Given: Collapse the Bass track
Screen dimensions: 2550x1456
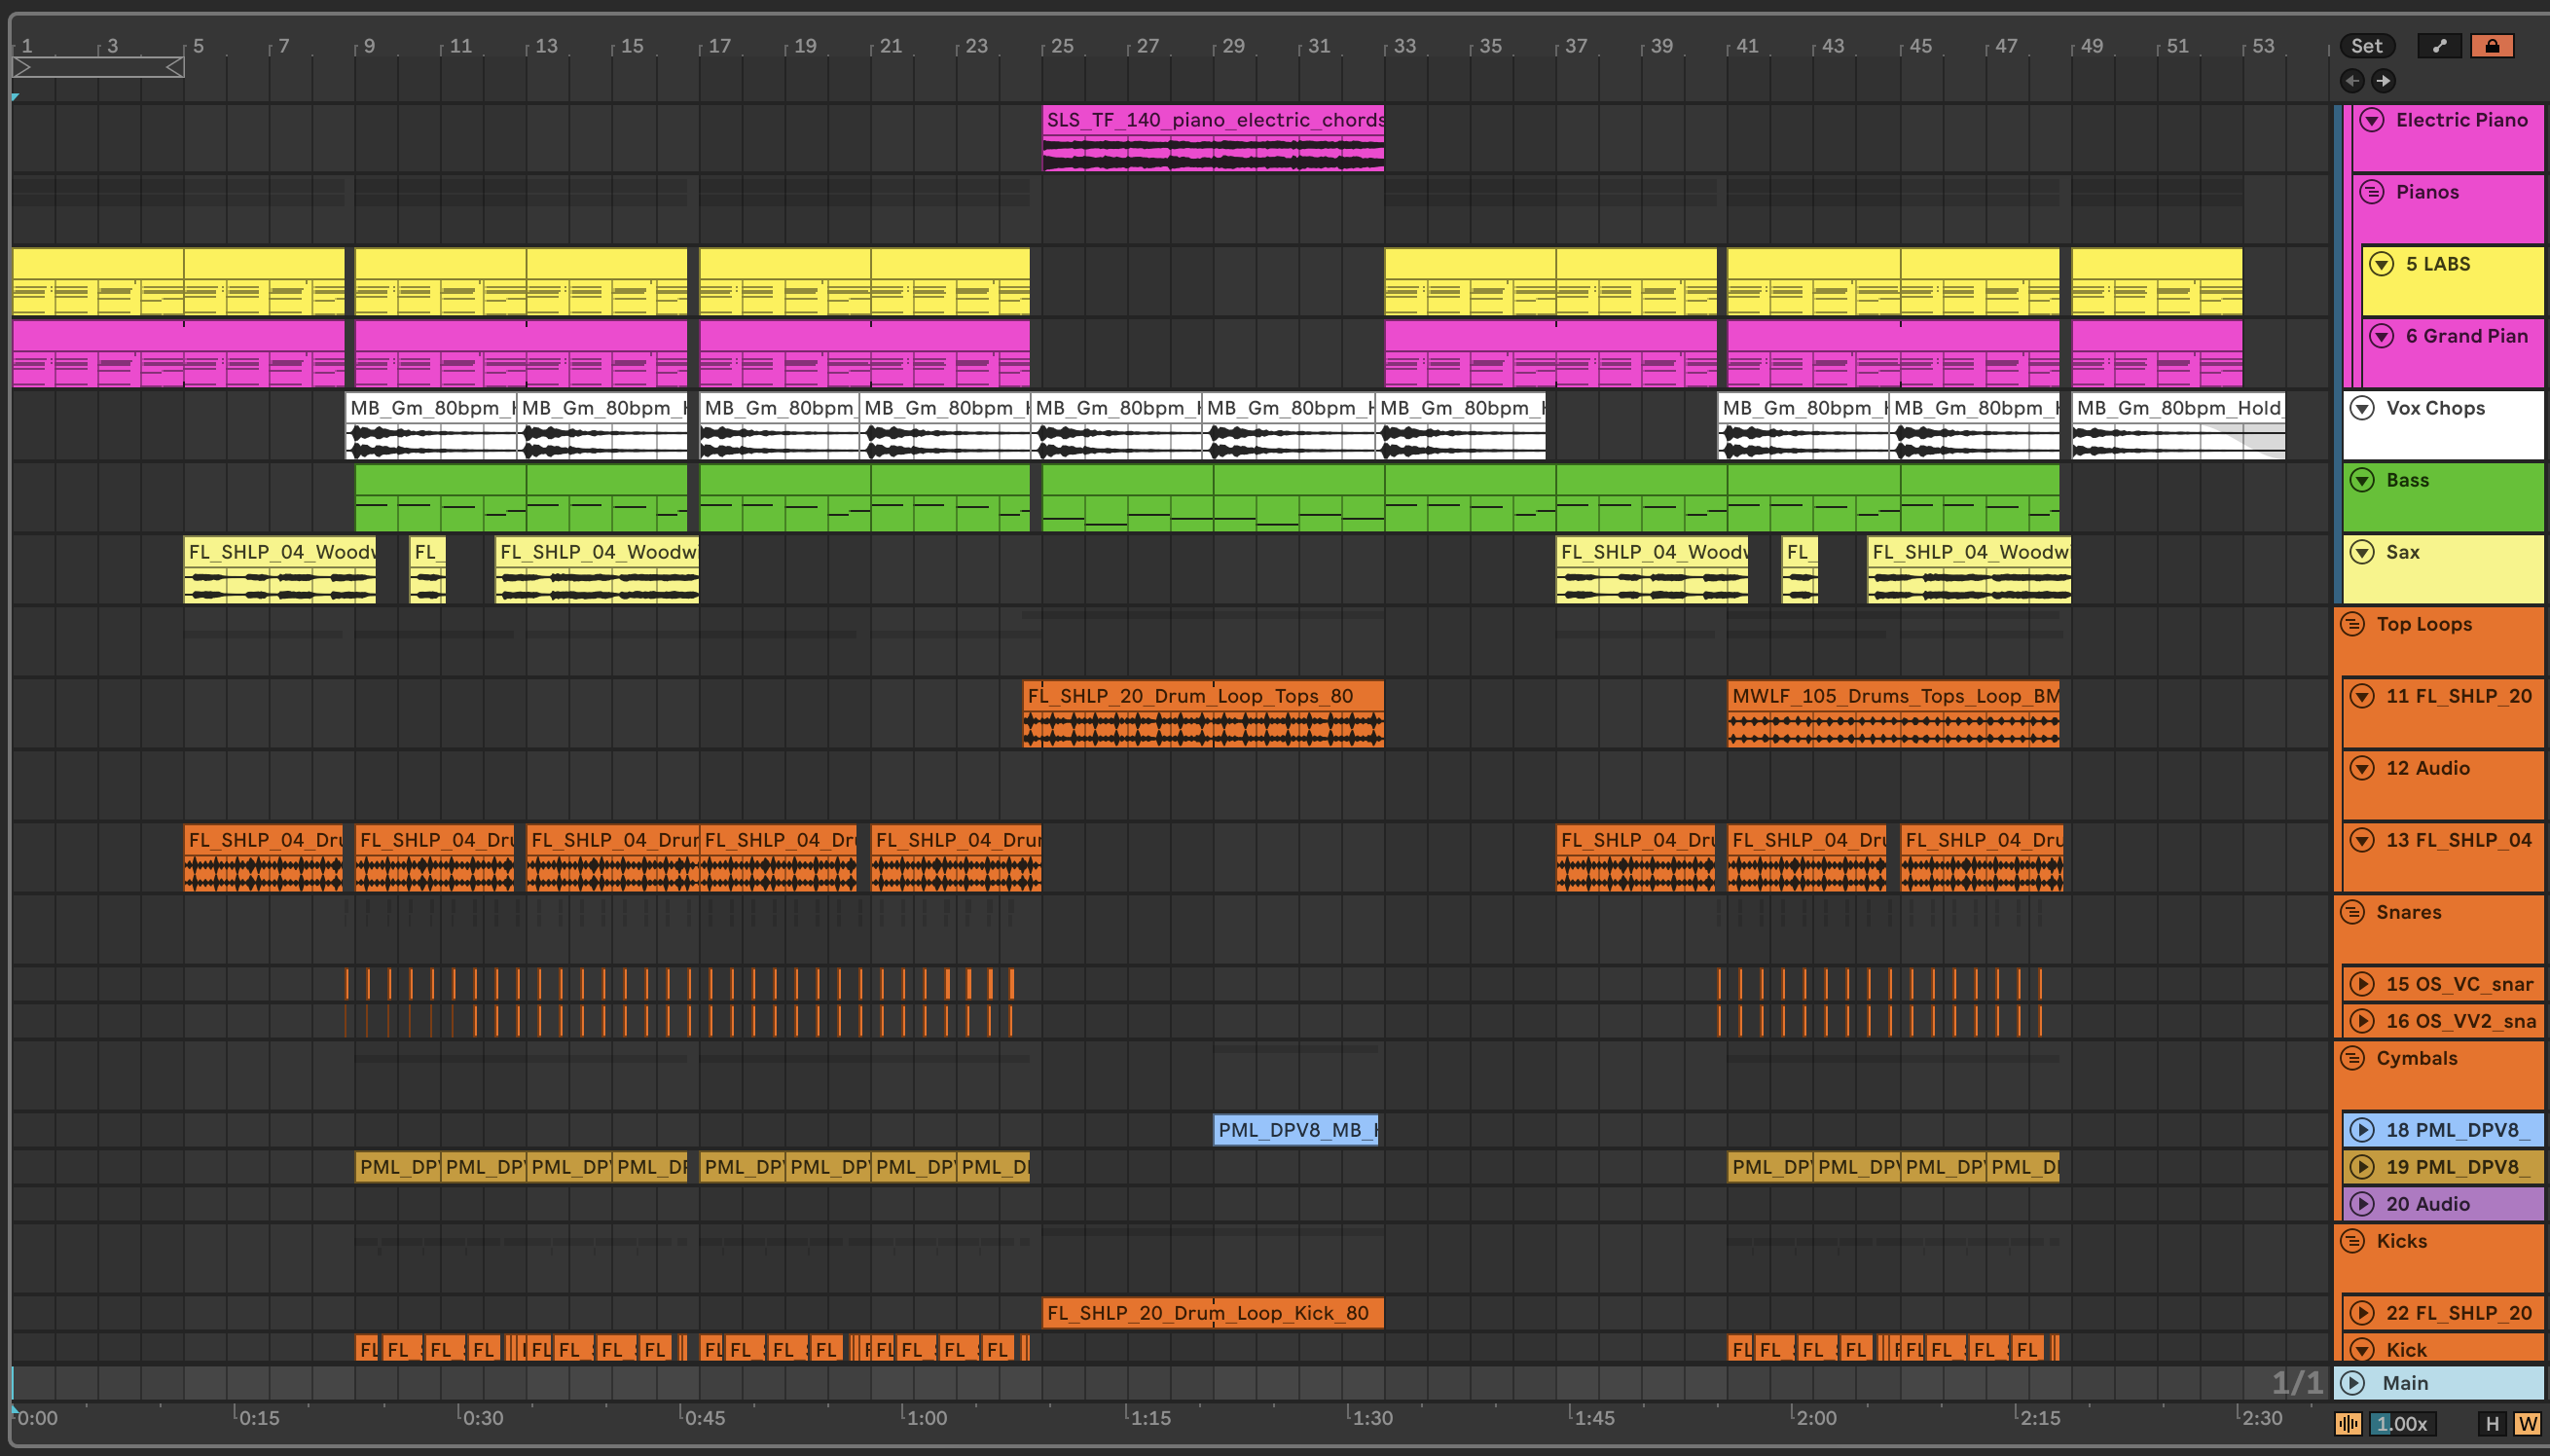Looking at the screenshot, I should [2362, 480].
